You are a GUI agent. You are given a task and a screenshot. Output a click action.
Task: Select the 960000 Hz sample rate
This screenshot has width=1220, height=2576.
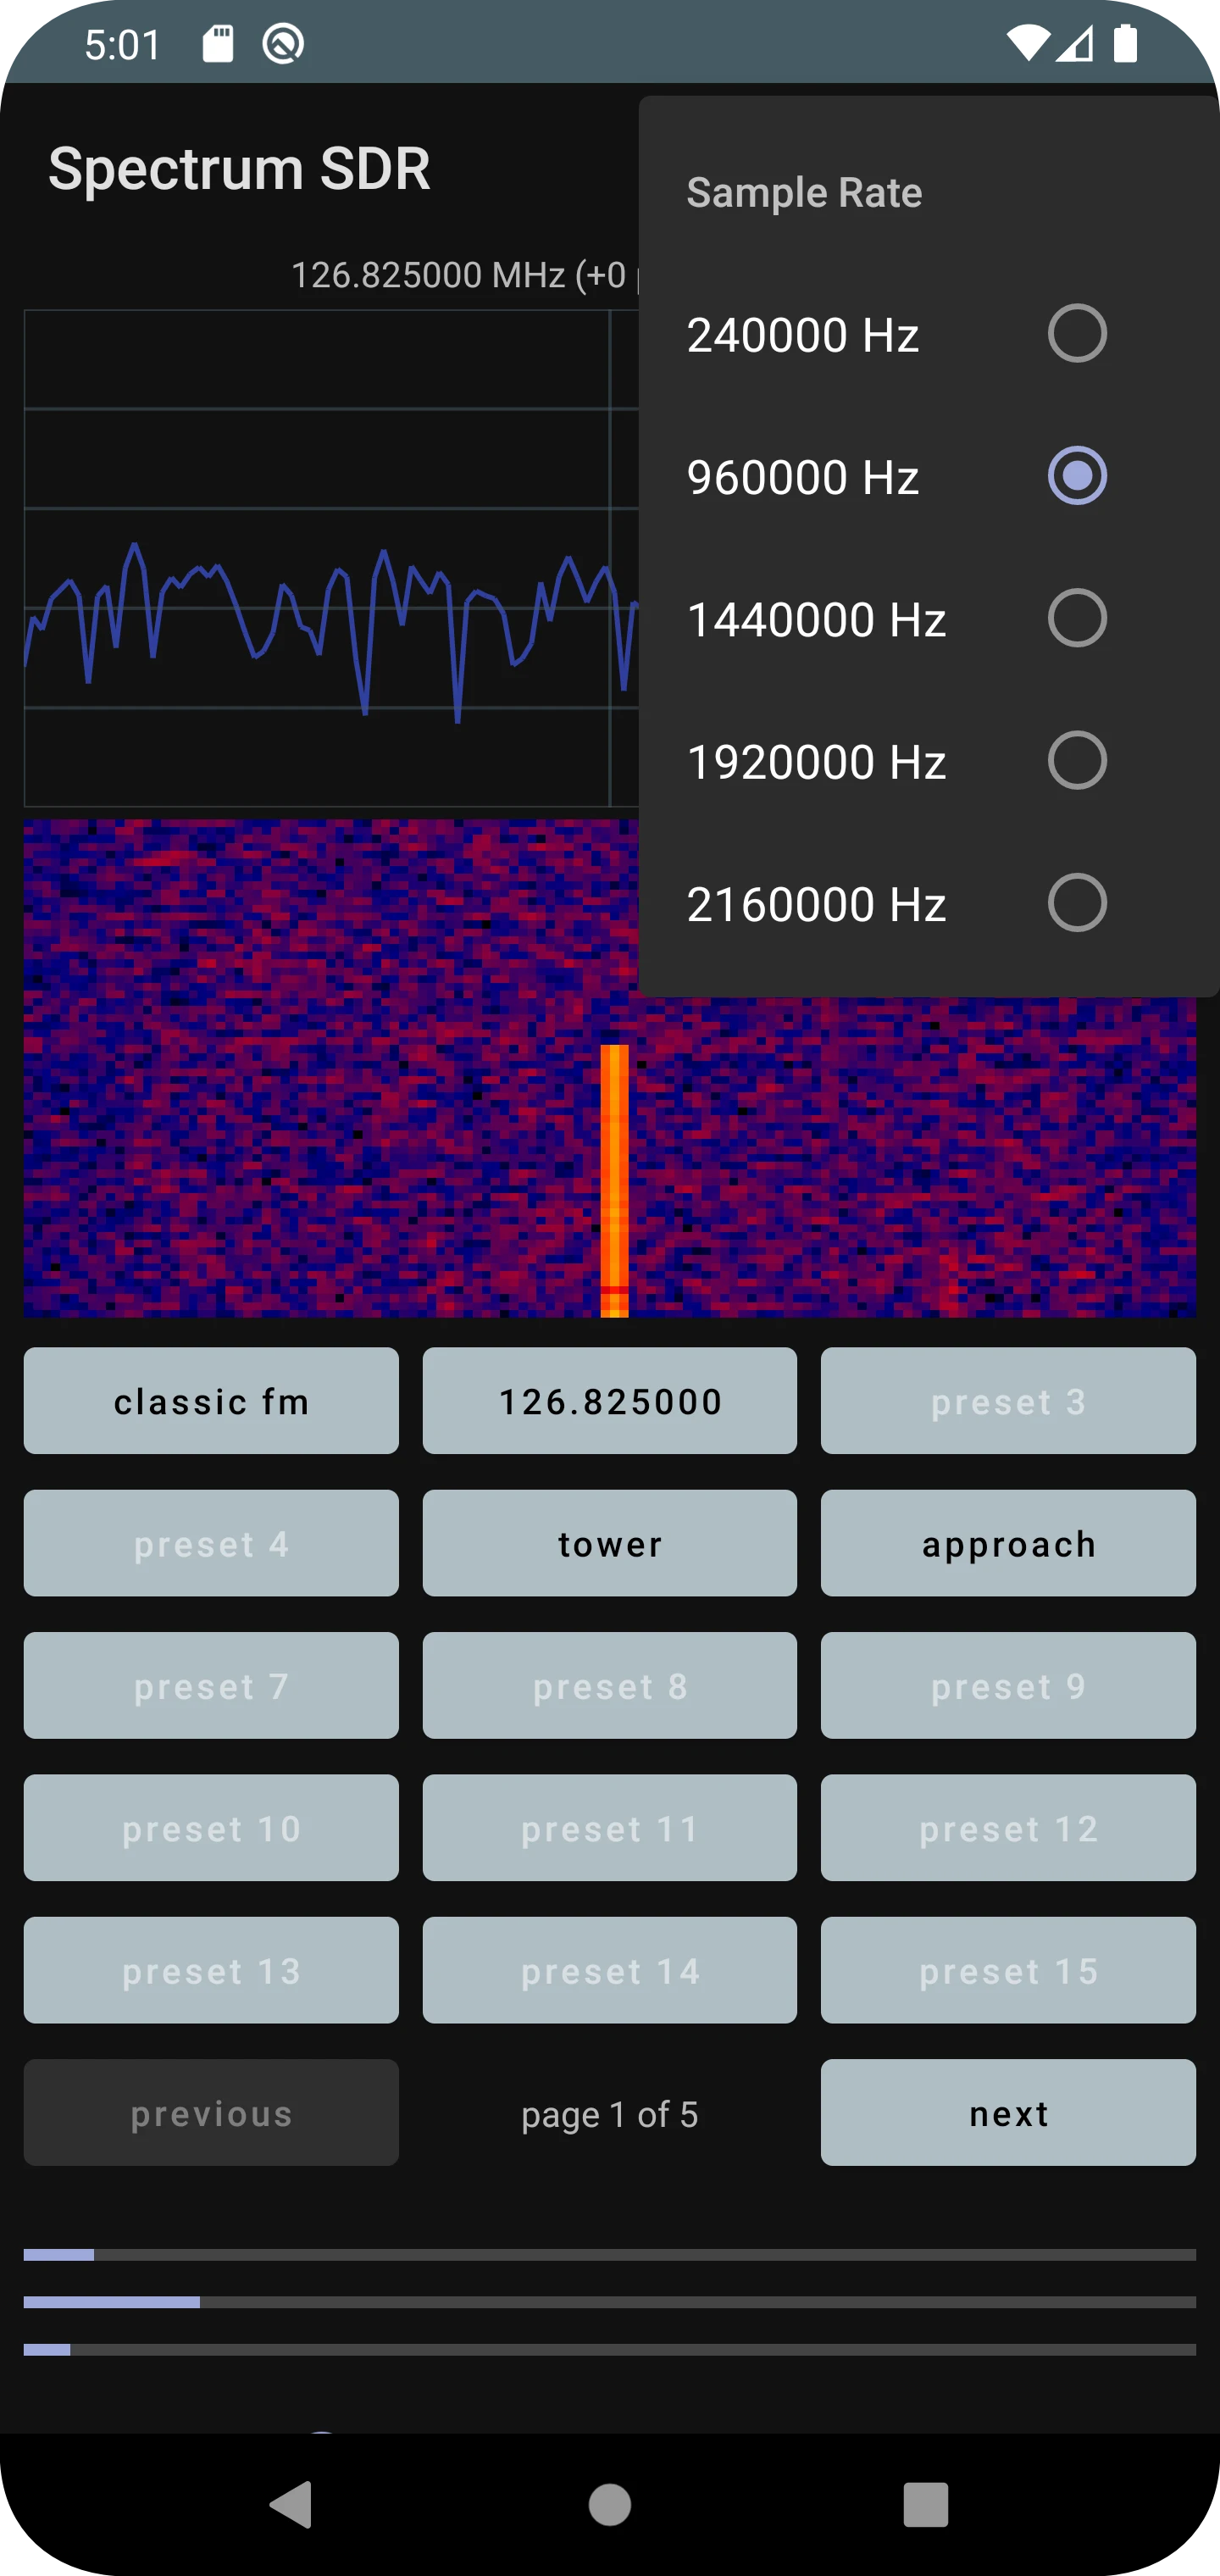pos(929,476)
